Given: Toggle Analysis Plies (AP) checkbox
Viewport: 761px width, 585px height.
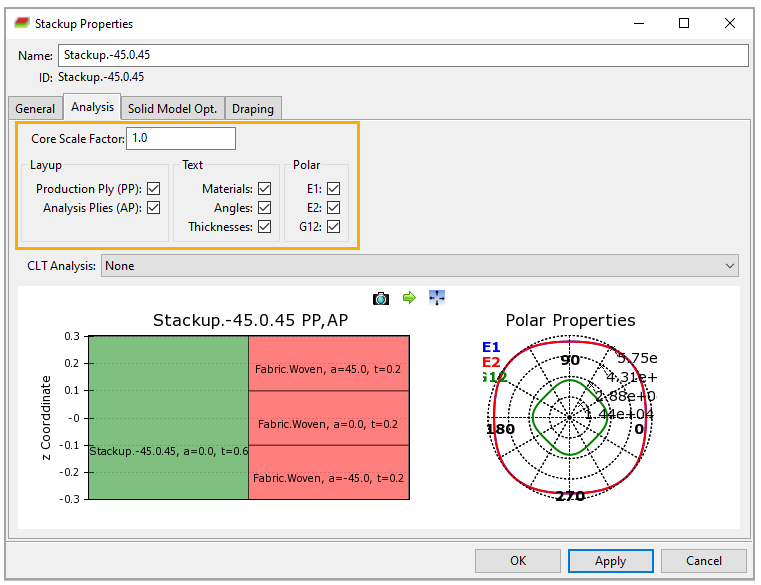Looking at the screenshot, I should (x=154, y=208).
